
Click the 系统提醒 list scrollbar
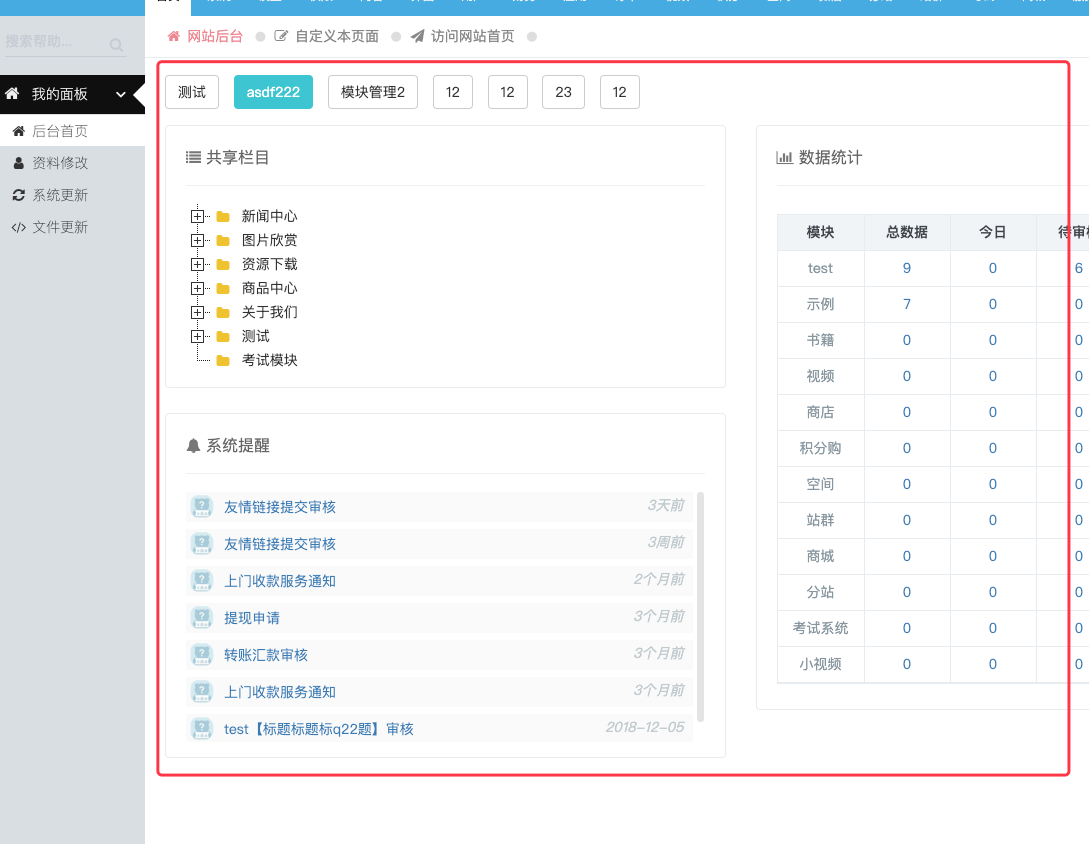click(700, 606)
